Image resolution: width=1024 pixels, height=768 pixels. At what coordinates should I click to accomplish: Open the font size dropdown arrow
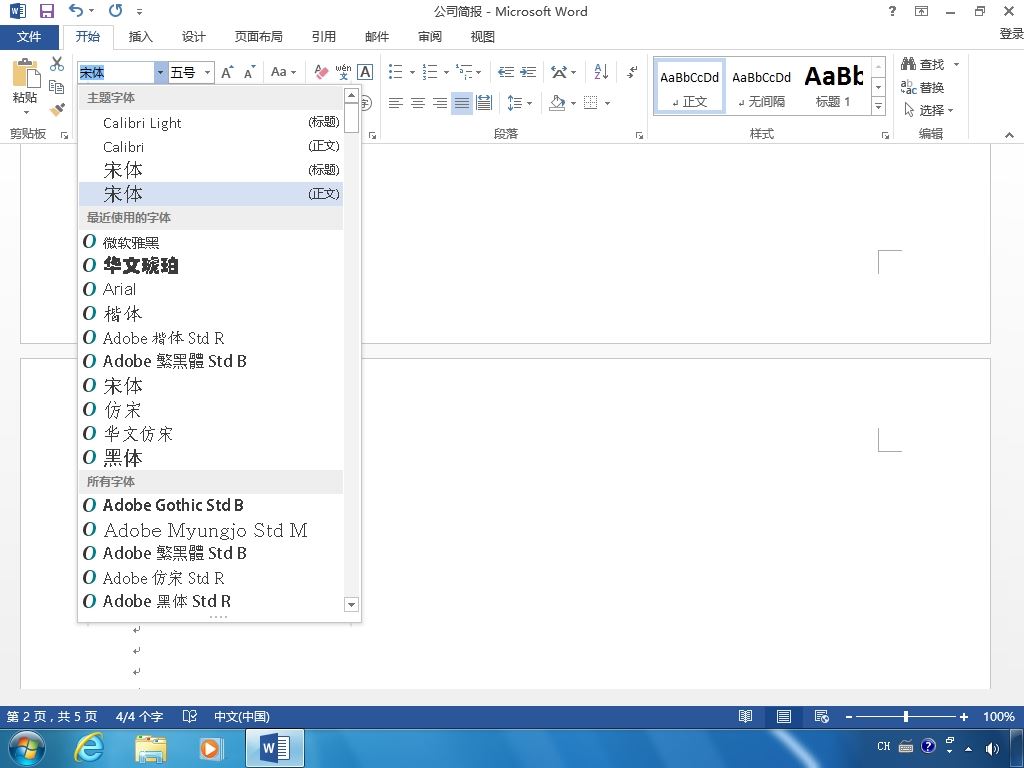207,72
